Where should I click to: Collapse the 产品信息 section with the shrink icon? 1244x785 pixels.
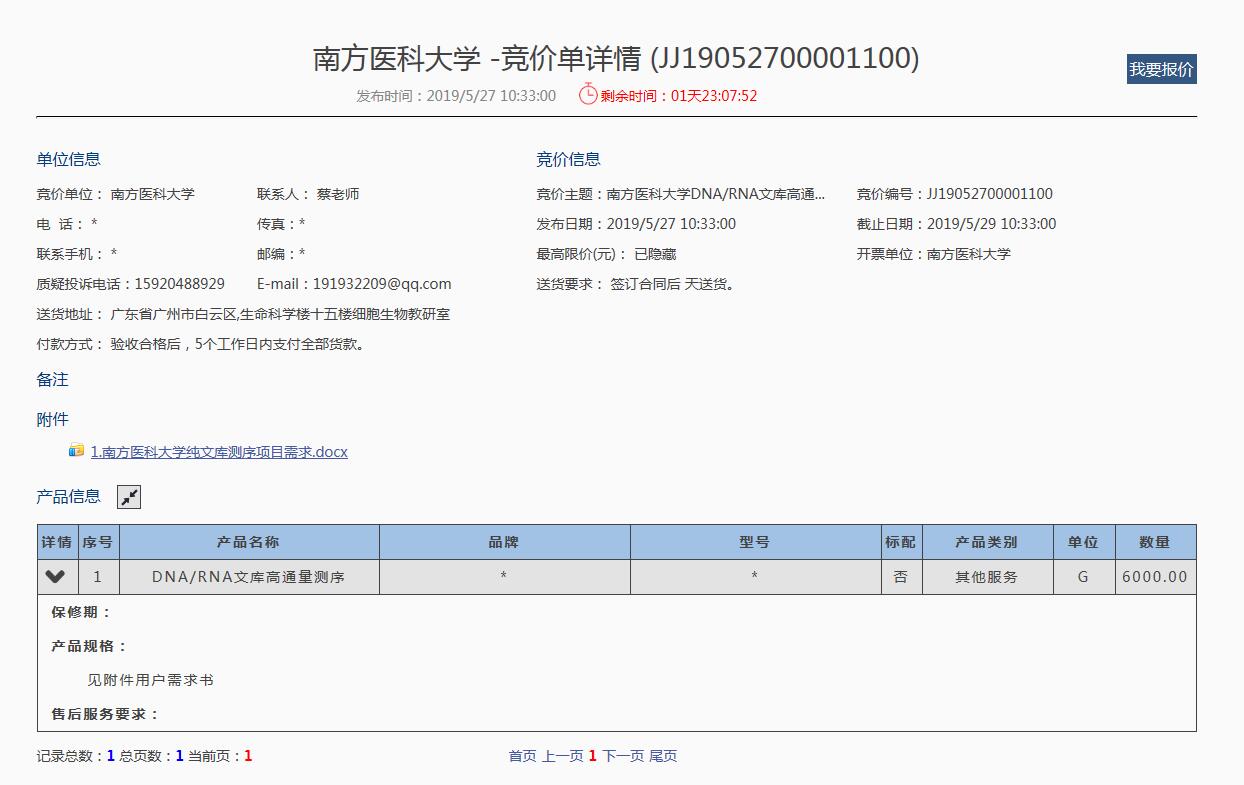tap(129, 497)
